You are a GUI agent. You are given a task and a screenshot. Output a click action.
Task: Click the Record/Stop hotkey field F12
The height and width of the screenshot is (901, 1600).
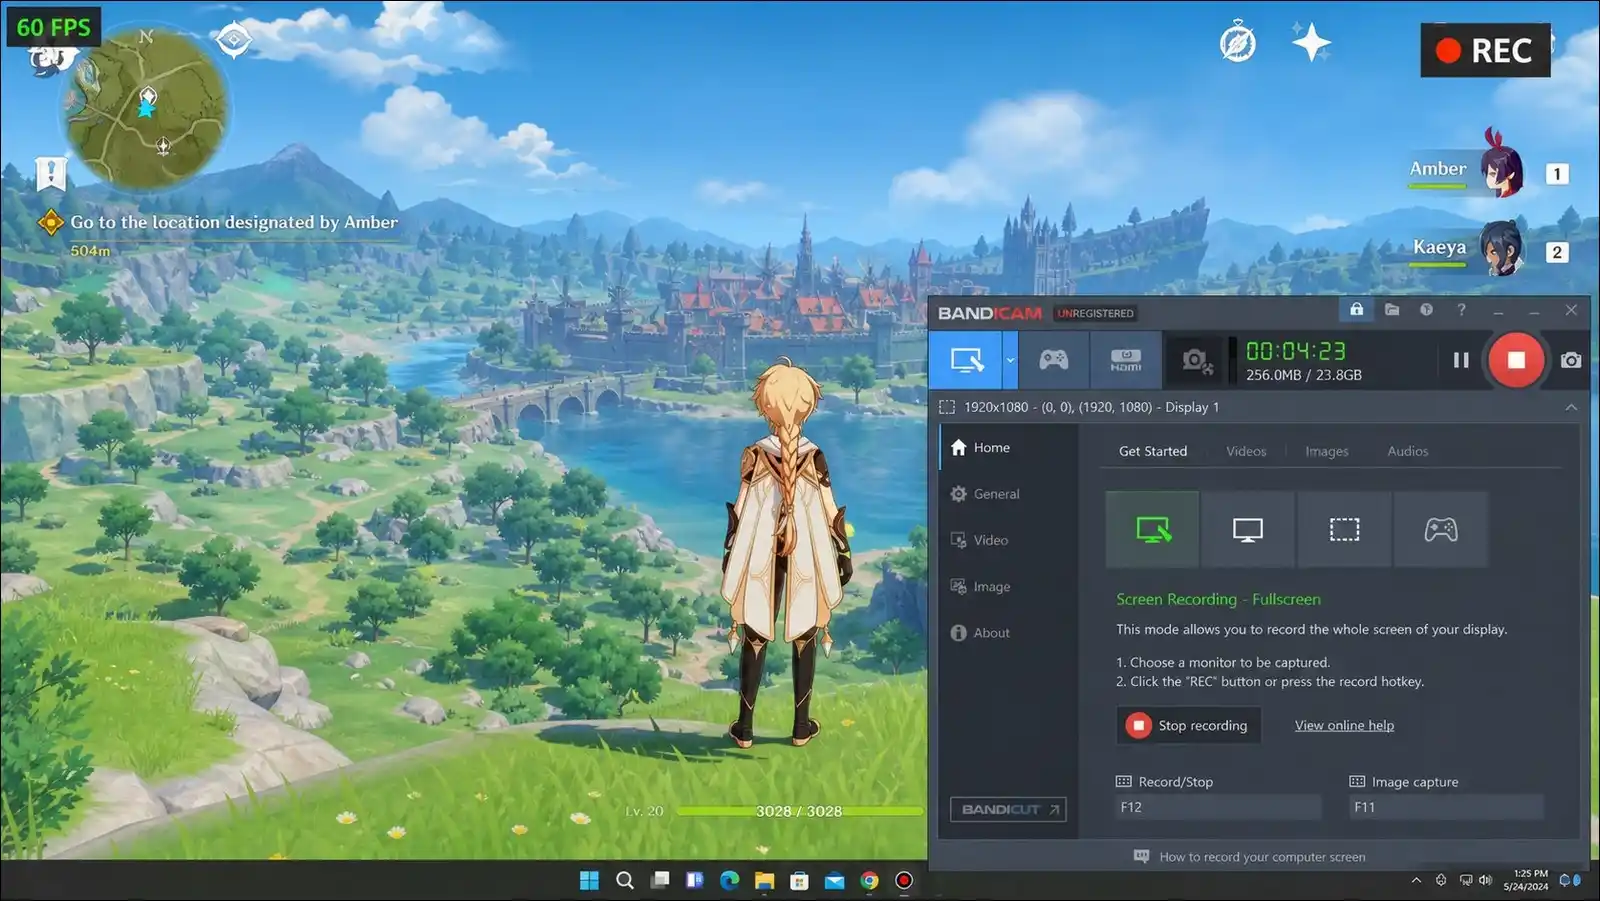(x=1218, y=807)
